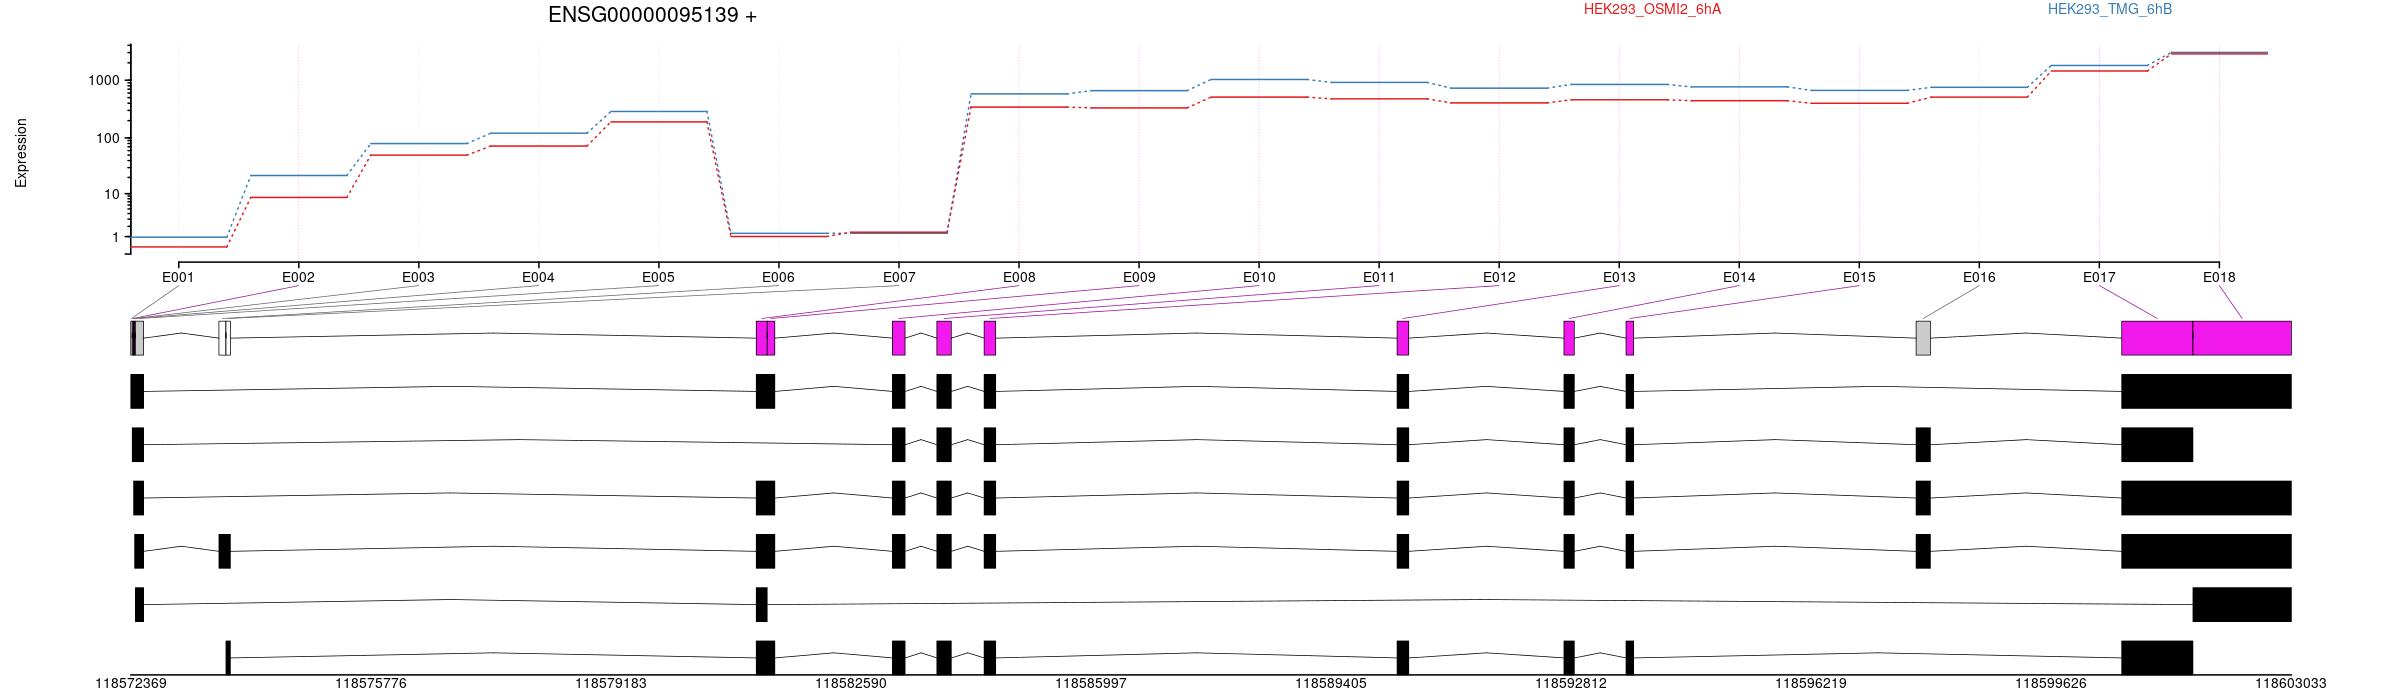Click y-axis tick value 100

pos(109,138)
